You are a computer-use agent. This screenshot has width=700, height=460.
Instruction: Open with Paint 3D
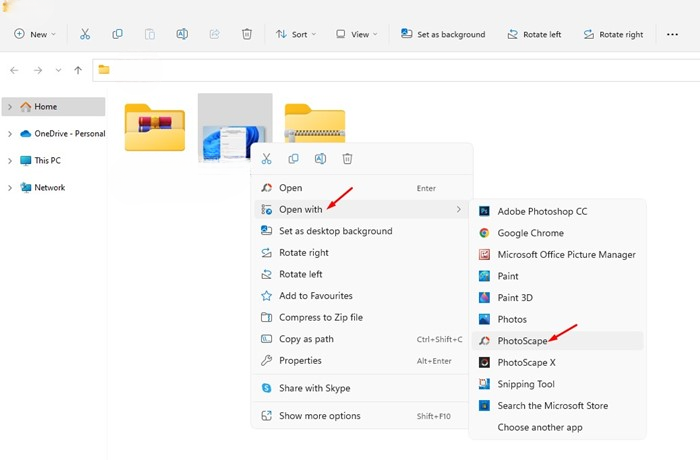point(557,297)
